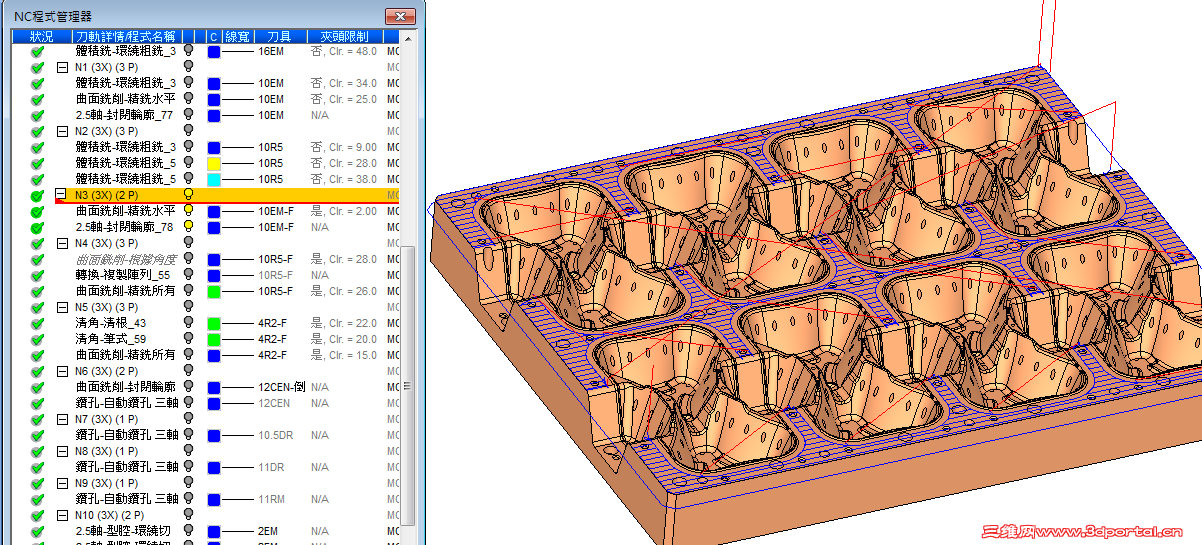Select the N3 (3X) (2 P) program row
The height and width of the screenshot is (545, 1202).
(x=226, y=195)
